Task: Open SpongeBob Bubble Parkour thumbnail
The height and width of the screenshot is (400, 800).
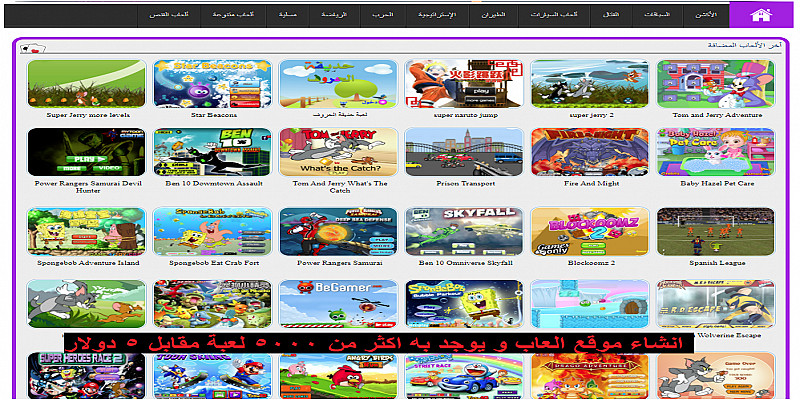Action: 464,304
